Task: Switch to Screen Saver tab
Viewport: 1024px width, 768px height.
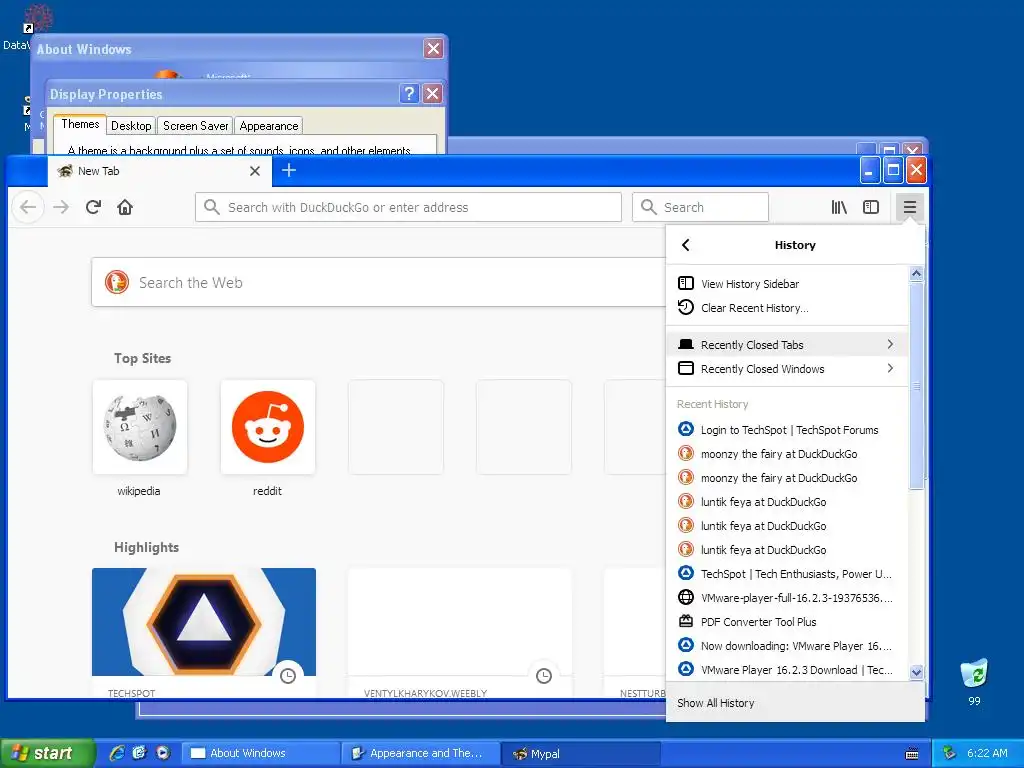Action: click(195, 126)
